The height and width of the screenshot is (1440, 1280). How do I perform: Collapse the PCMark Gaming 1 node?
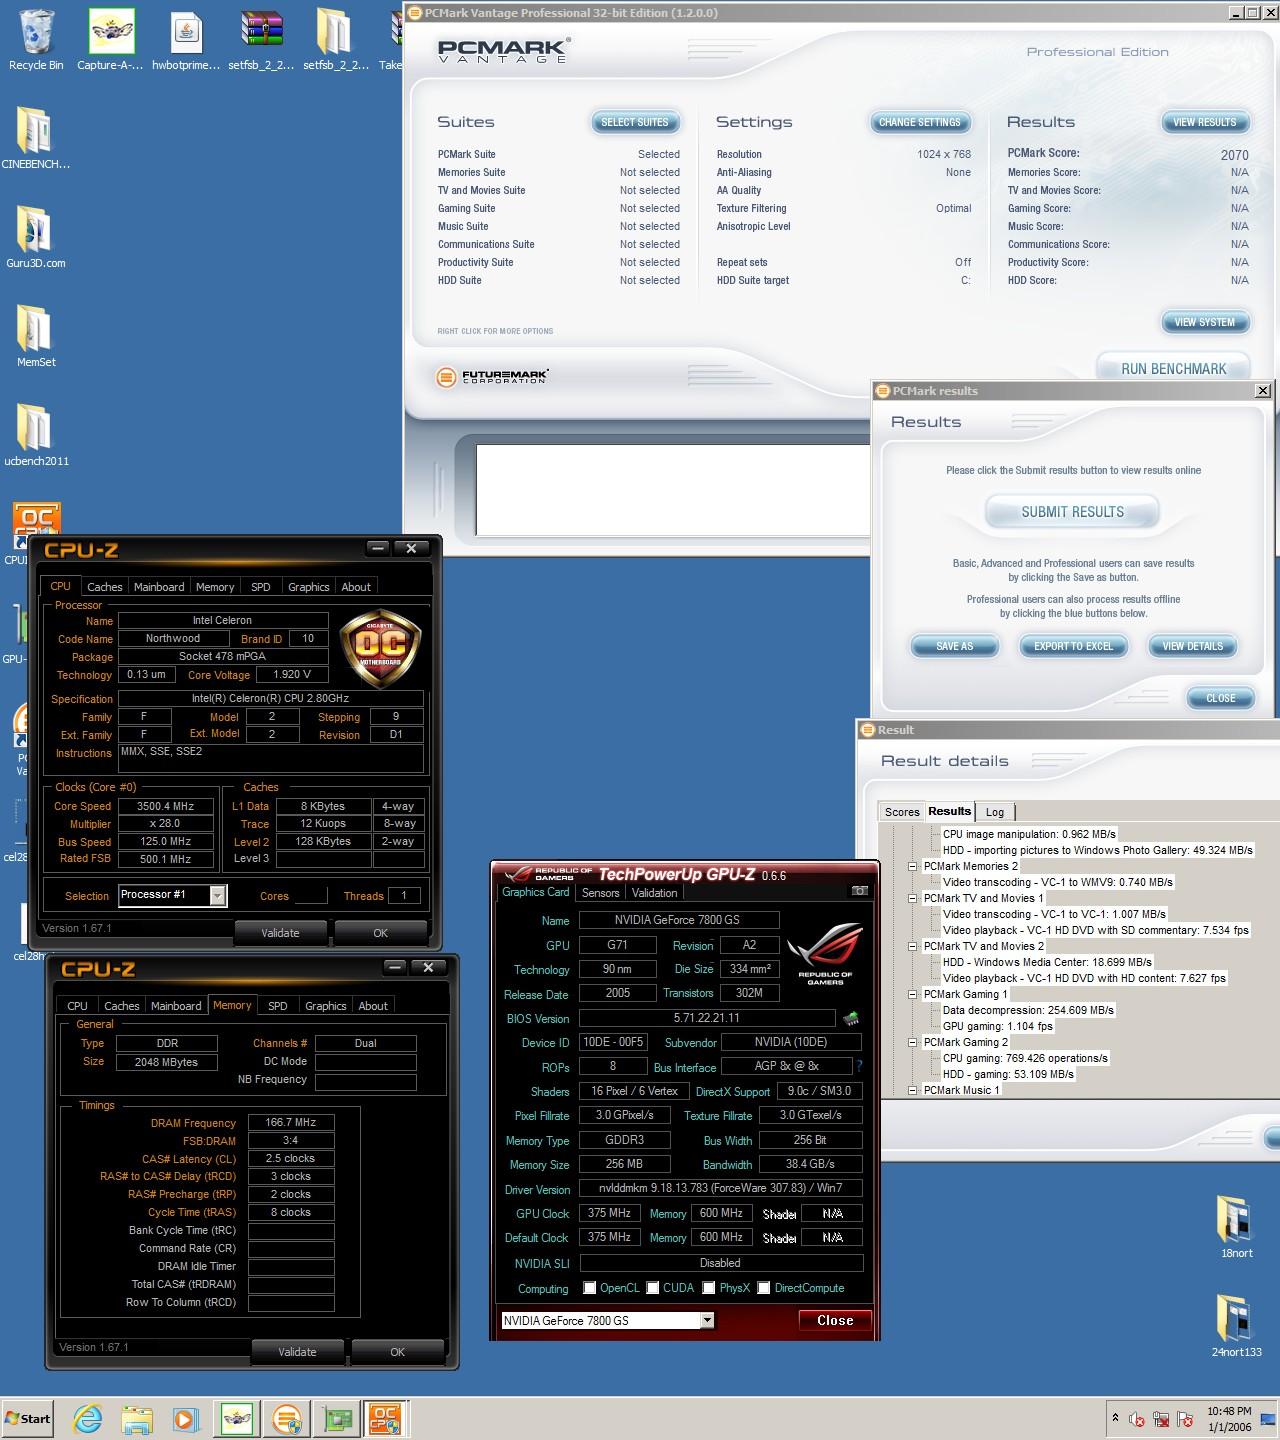pos(912,994)
